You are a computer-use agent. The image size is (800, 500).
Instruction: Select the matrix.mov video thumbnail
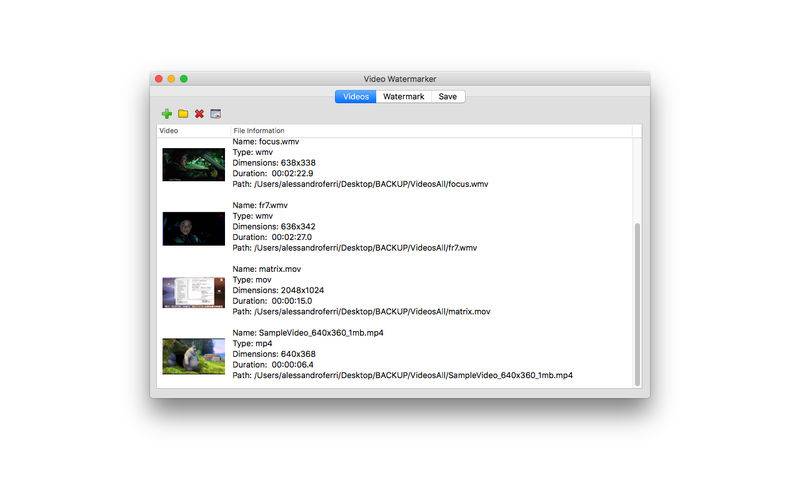[193, 292]
